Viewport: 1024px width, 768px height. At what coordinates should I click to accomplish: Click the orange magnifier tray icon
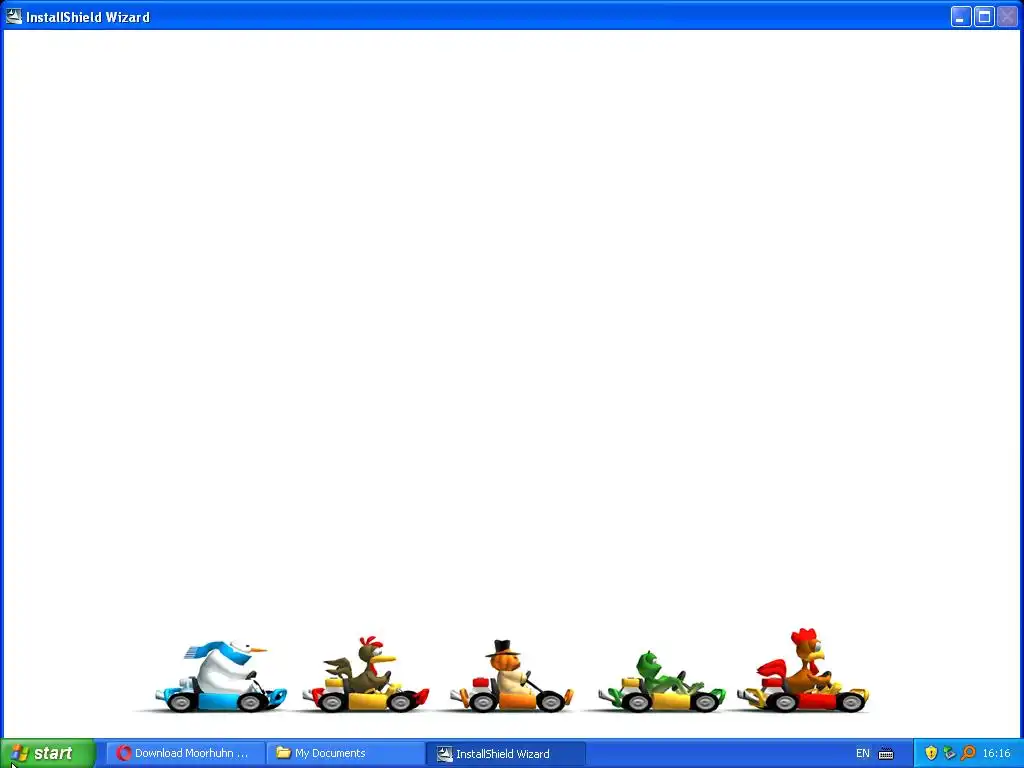click(968, 753)
